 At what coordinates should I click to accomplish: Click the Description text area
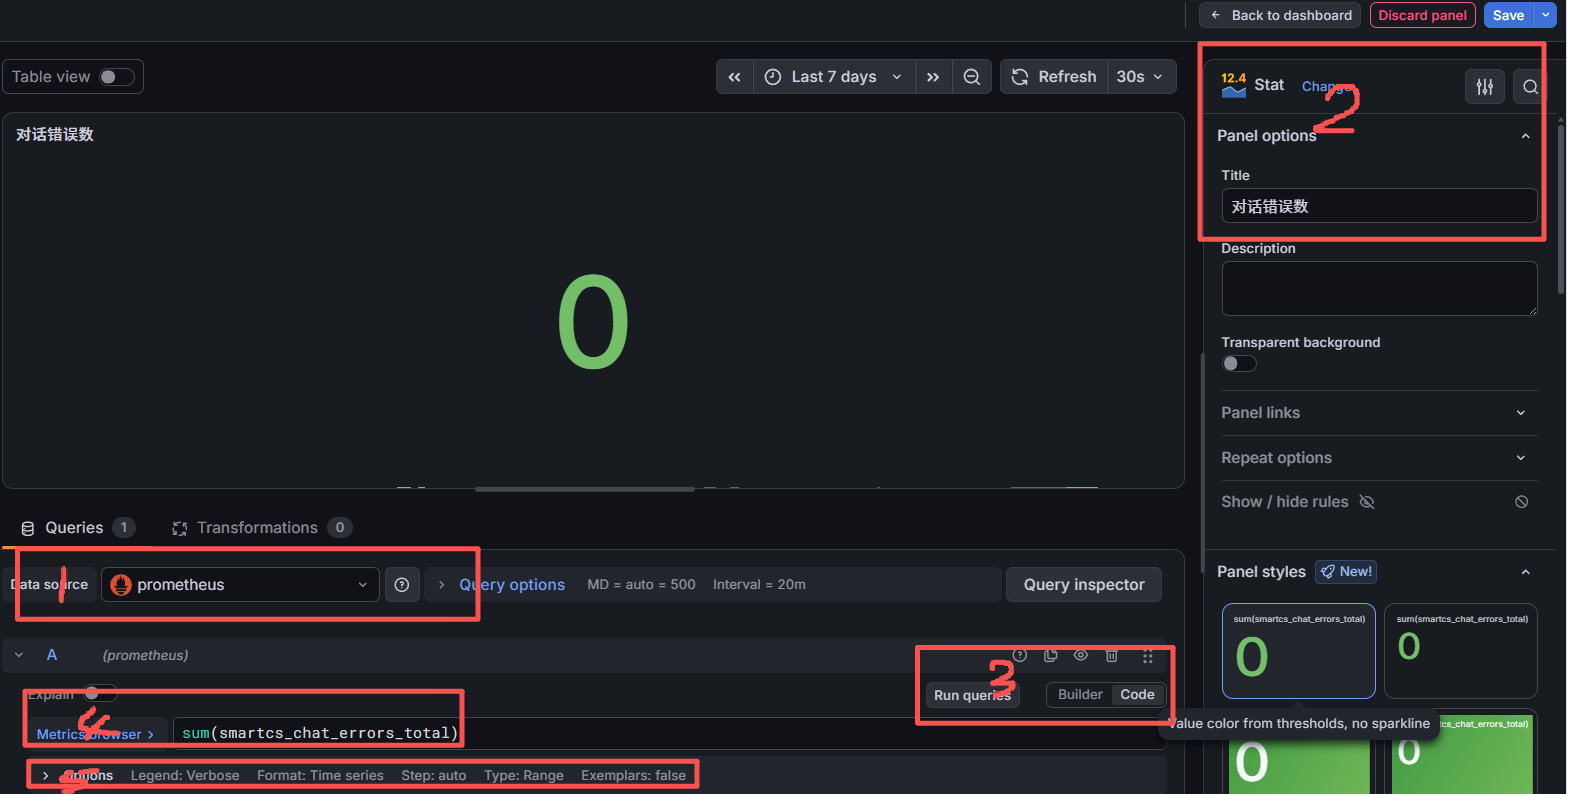pos(1379,289)
